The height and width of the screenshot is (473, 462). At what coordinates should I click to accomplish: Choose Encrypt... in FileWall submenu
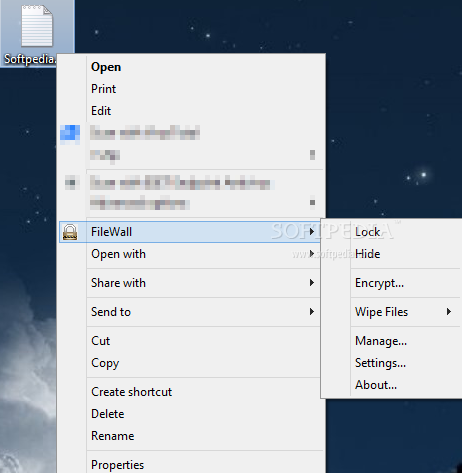tap(392, 283)
